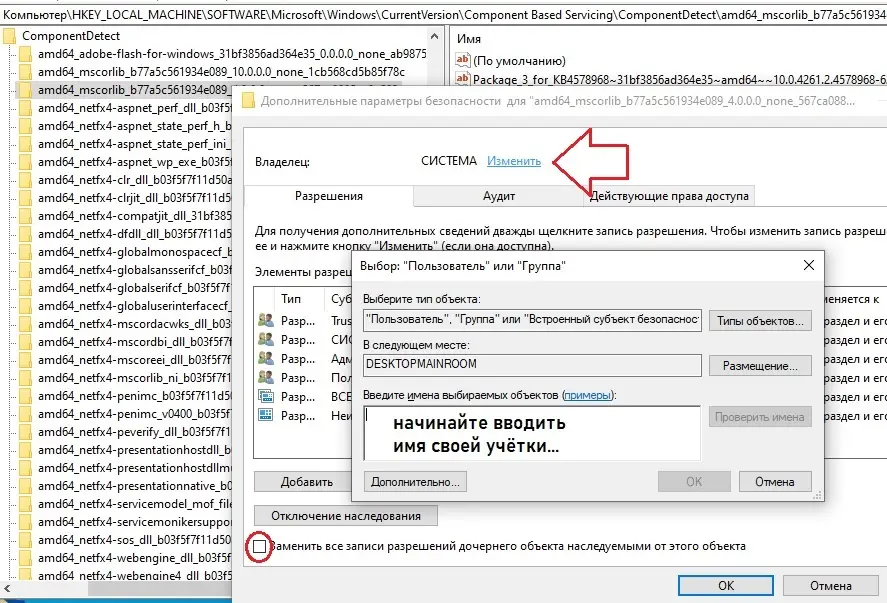Image resolution: width=887 pixels, height=603 pixels.
Task: Click the ВСЕ application package entry icon
Action: [x=266, y=396]
